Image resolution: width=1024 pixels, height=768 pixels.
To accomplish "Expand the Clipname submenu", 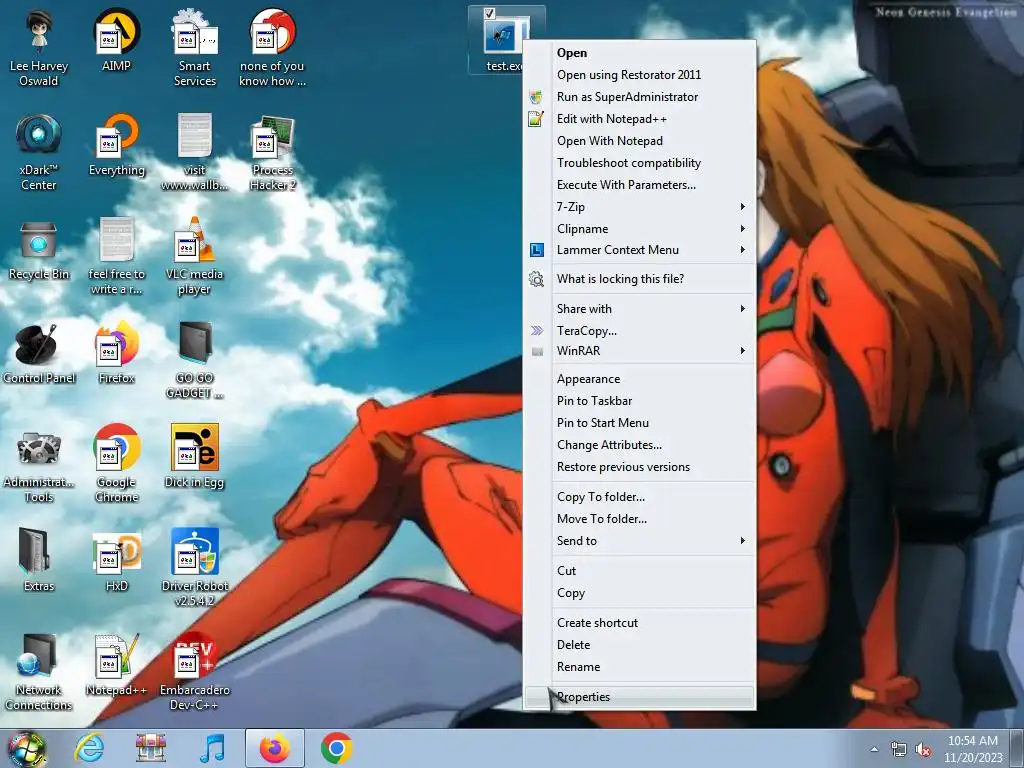I will [x=640, y=229].
